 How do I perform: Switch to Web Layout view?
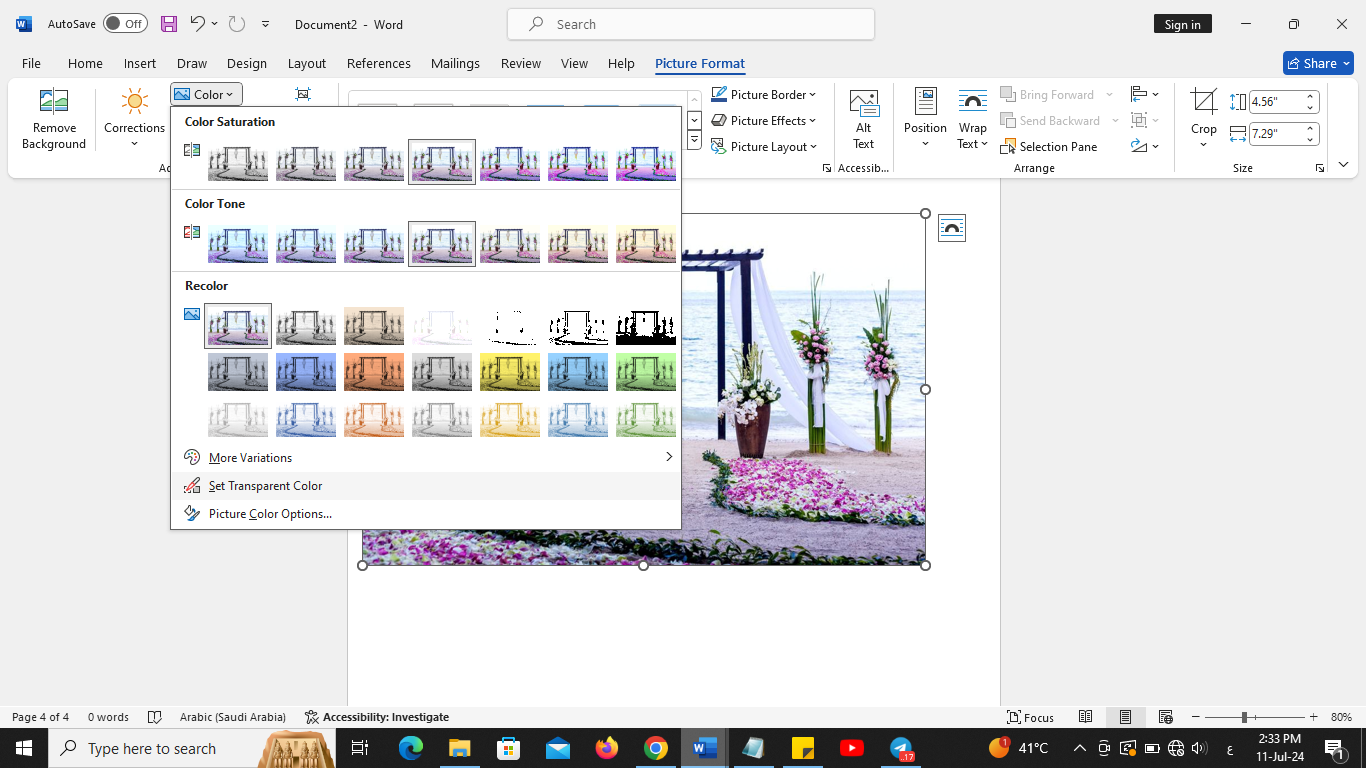coord(1165,717)
